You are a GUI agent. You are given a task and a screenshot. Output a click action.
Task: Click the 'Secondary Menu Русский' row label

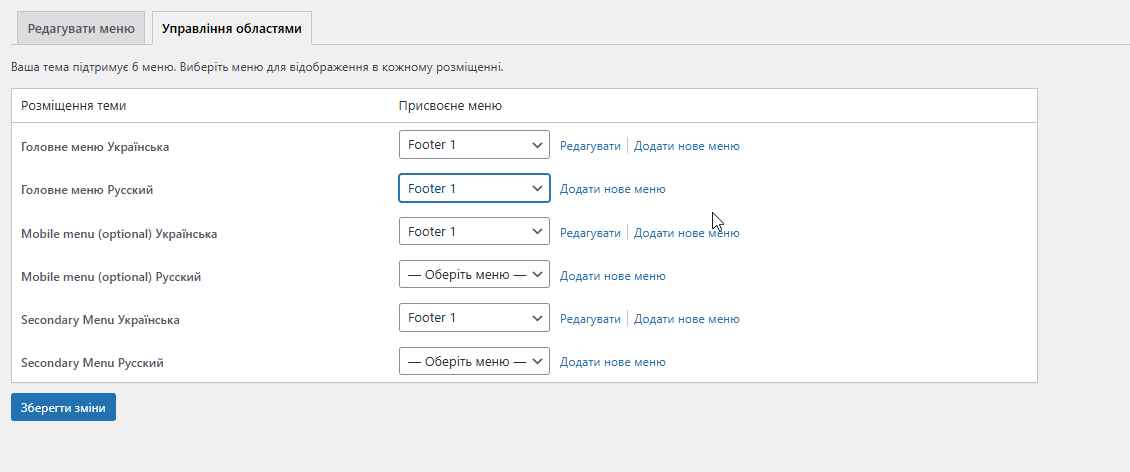pos(92,363)
